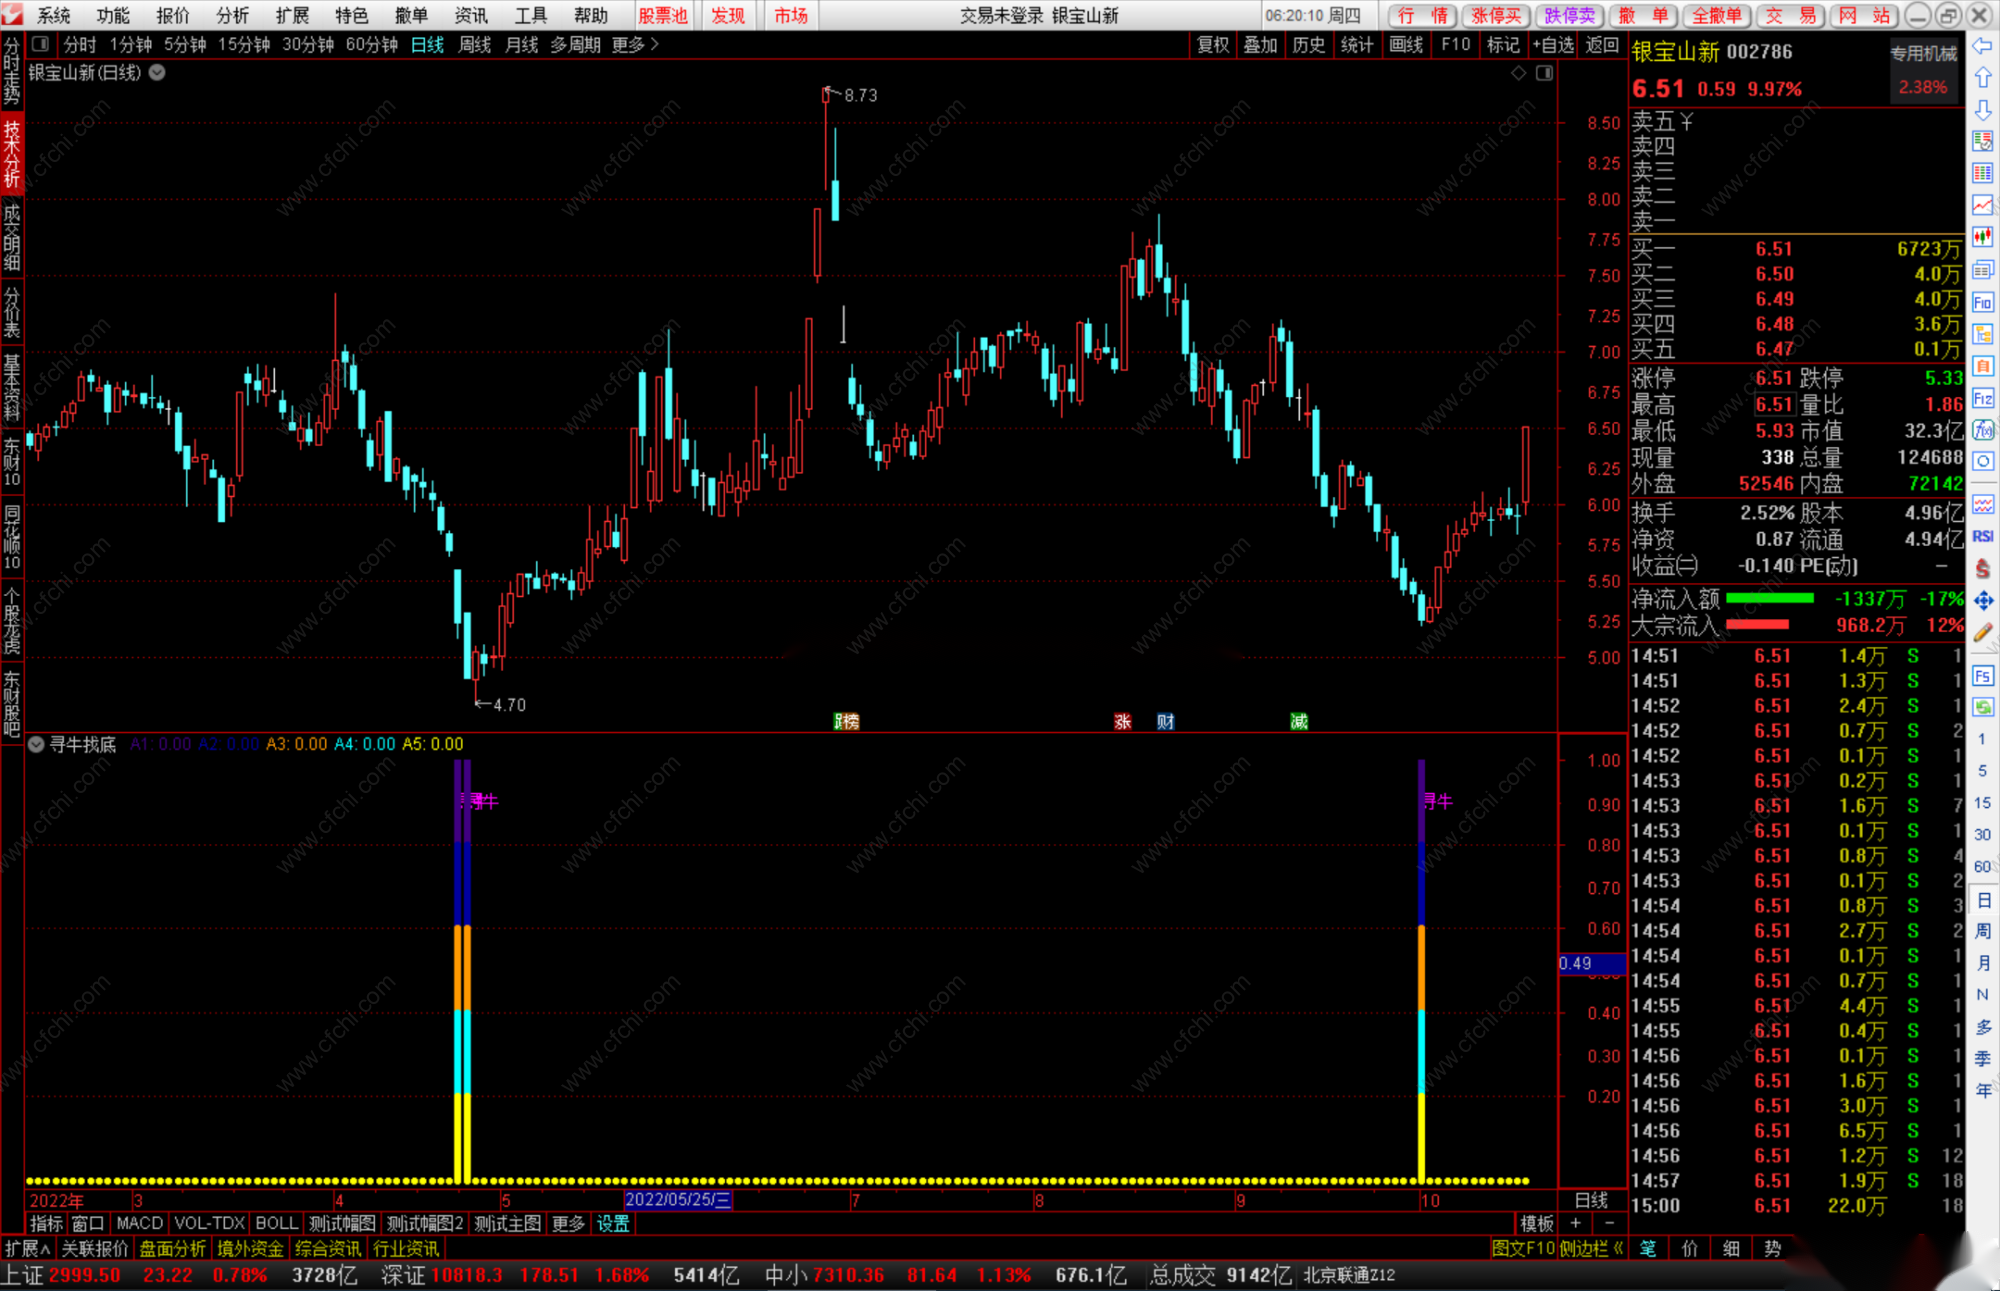The image size is (2000, 1291).
Task: Click the red 股票池 button
Action: click(x=663, y=15)
